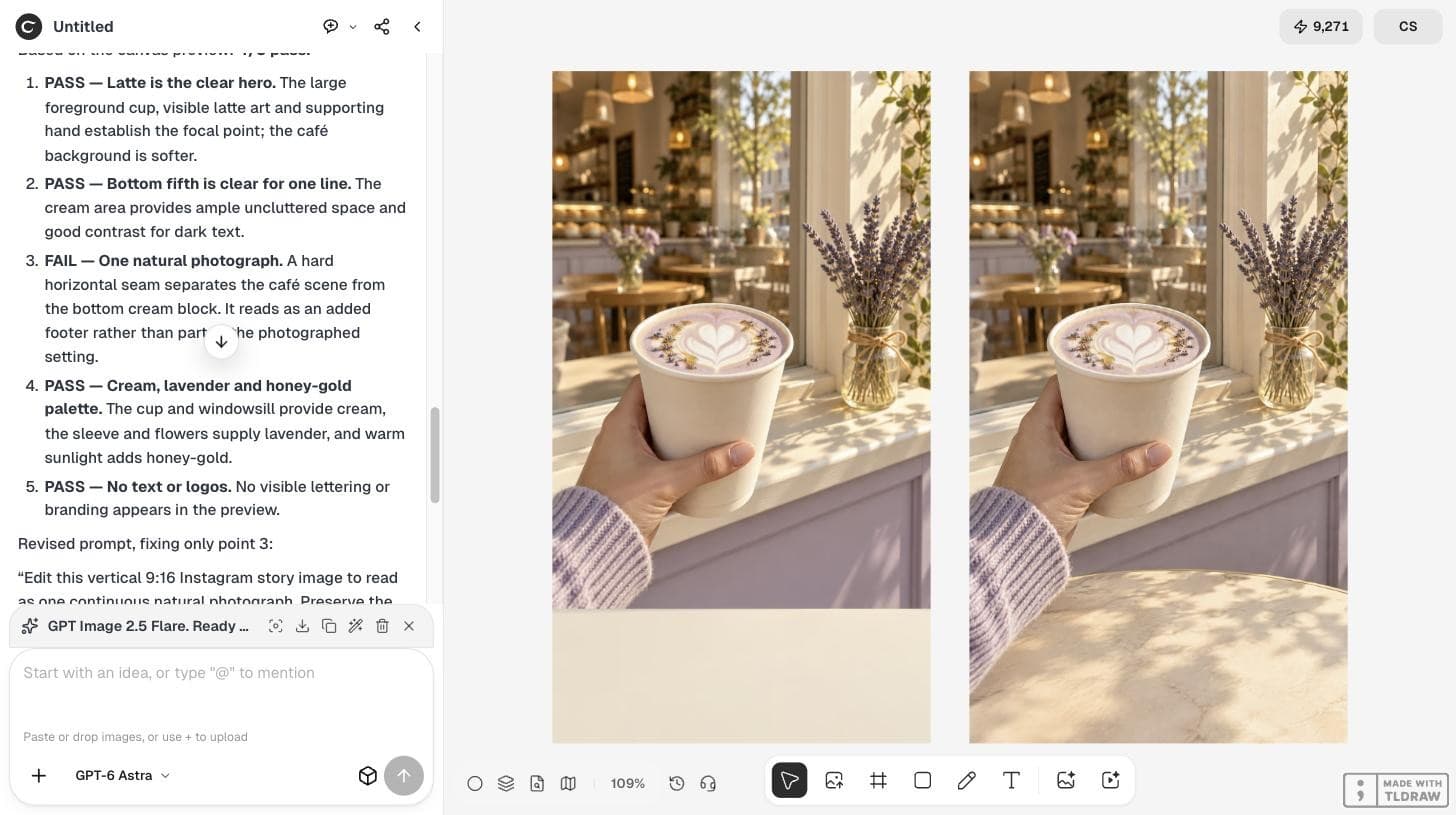Click the circle icon in bottom-left canvas bar

point(475,784)
